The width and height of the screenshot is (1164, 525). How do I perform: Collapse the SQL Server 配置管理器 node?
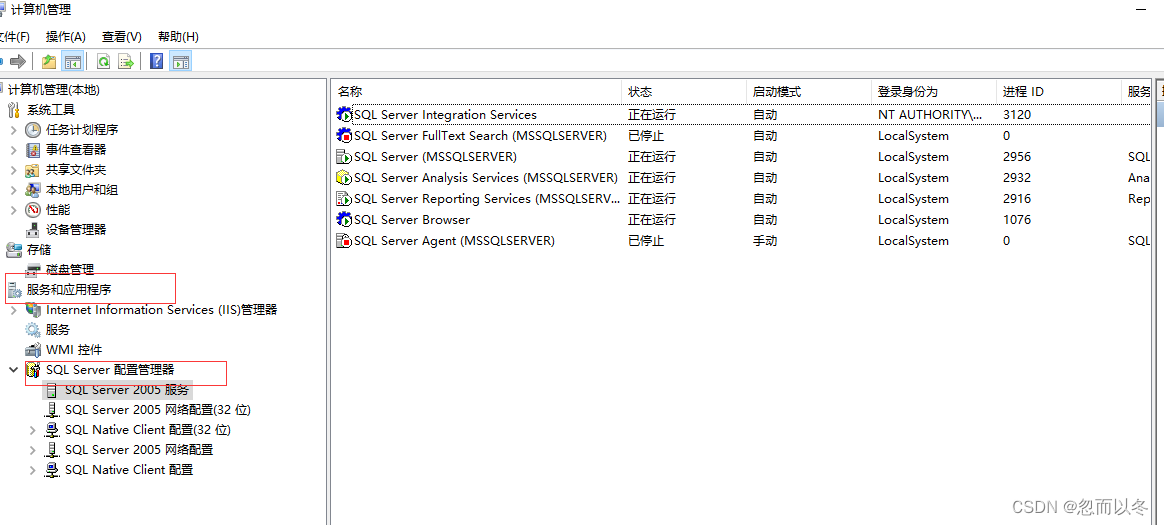pos(13,370)
